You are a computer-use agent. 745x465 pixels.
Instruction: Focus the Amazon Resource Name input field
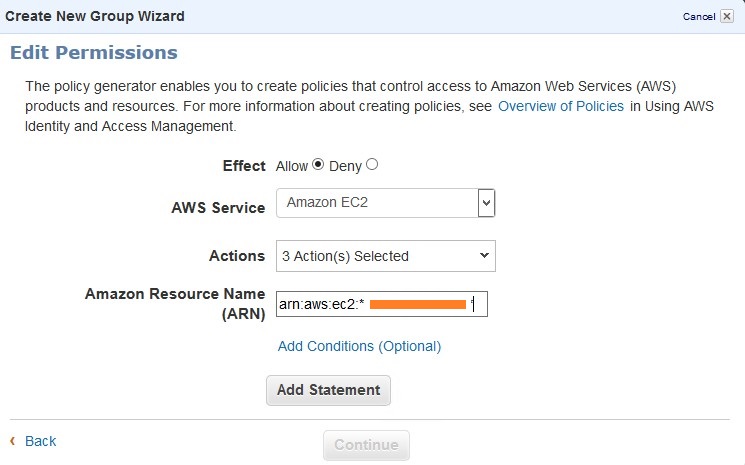pos(381,303)
